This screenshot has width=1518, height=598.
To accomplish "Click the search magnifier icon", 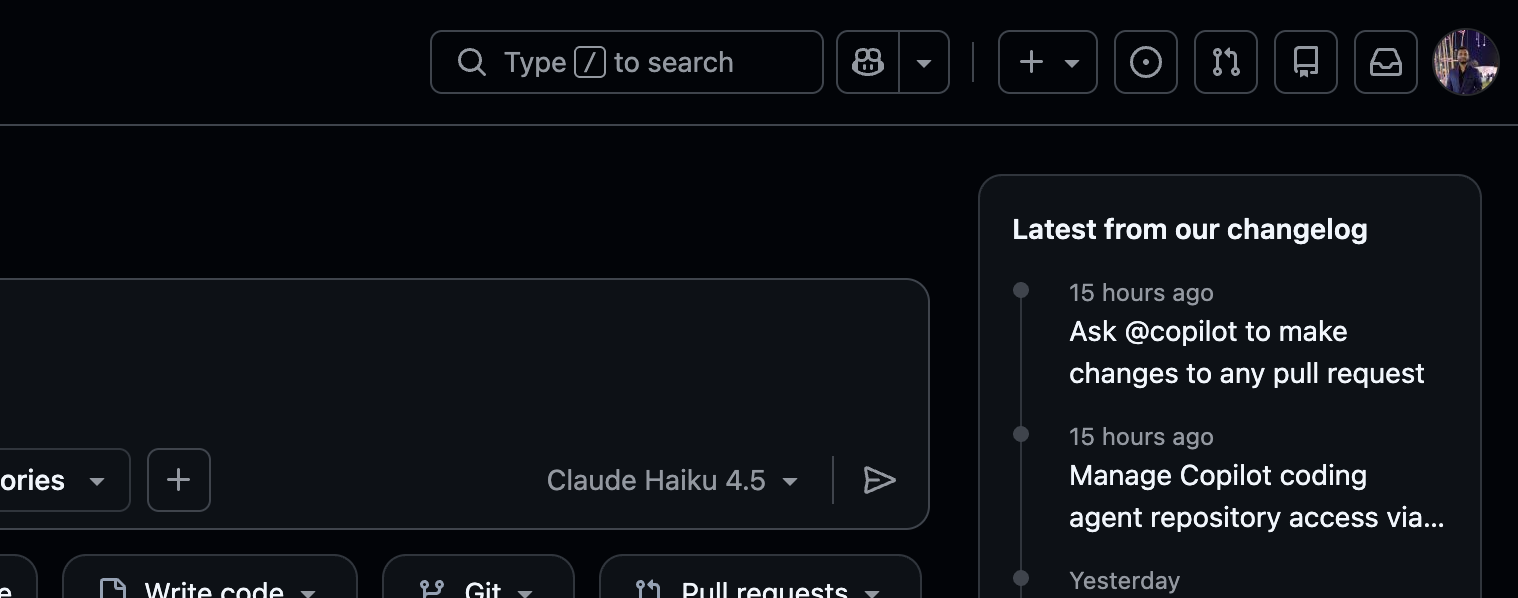I will [471, 62].
